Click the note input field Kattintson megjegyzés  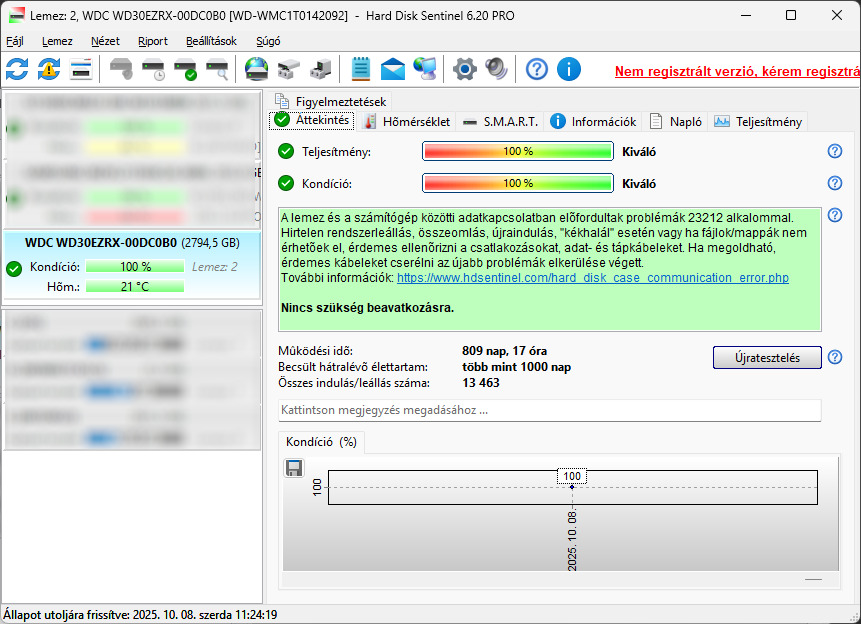point(550,410)
